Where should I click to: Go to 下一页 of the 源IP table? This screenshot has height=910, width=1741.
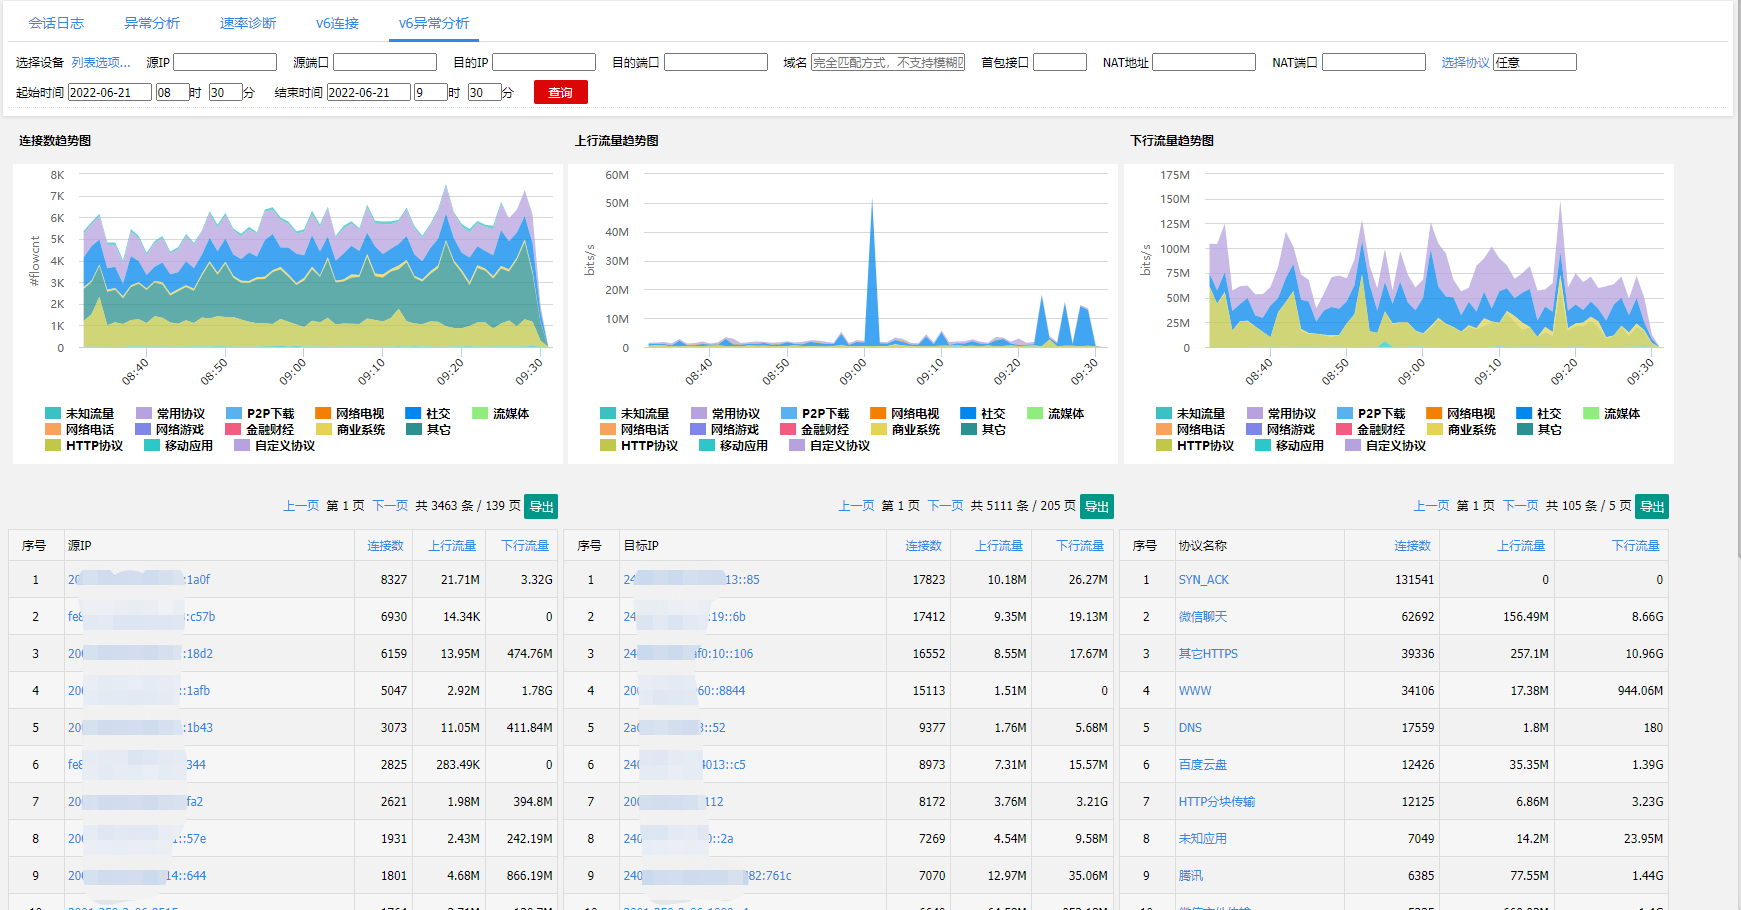(390, 506)
